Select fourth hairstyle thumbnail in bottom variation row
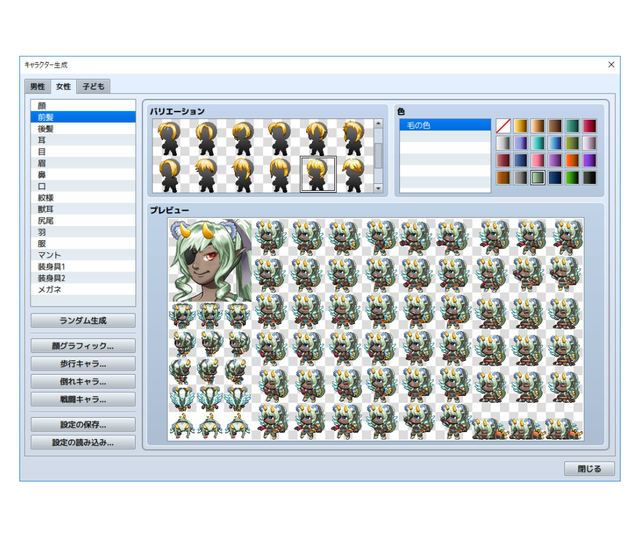 pos(281,174)
